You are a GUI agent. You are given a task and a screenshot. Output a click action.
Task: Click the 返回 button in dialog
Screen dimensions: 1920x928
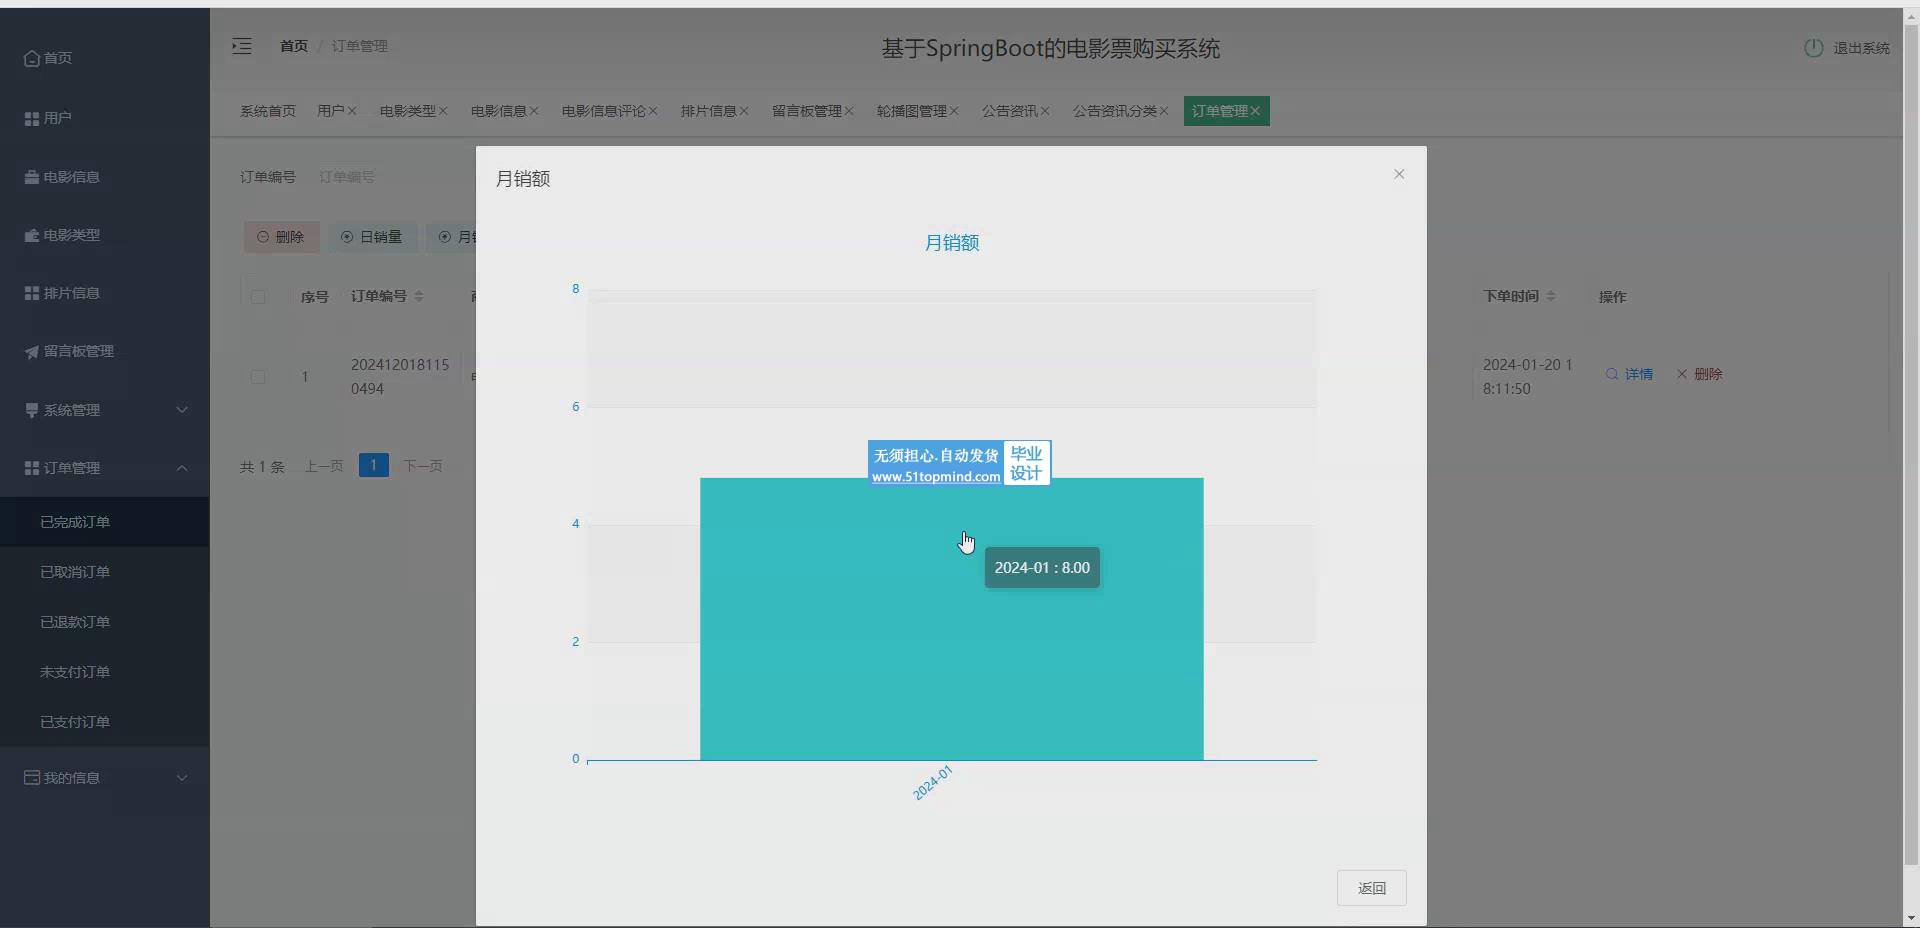tap(1371, 888)
